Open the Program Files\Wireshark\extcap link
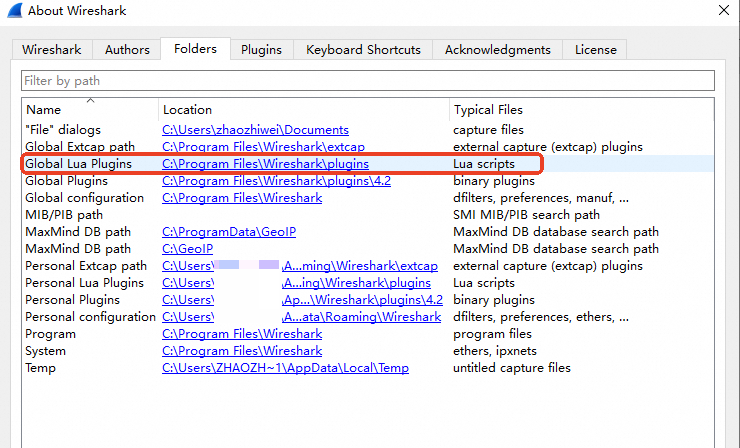Viewport: 740px width, 448px height. (x=263, y=147)
